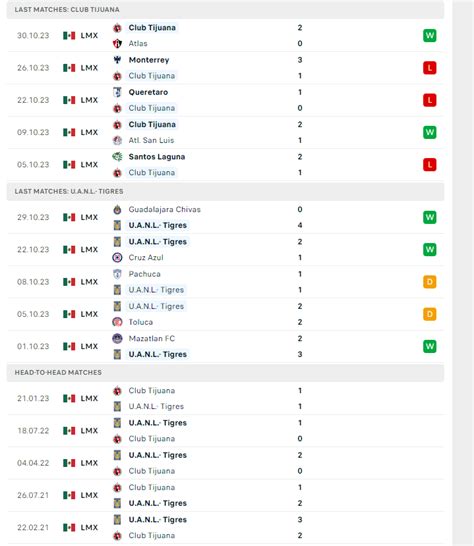
Task: Click the Mazatlan FC crest icon
Action: click(117, 338)
